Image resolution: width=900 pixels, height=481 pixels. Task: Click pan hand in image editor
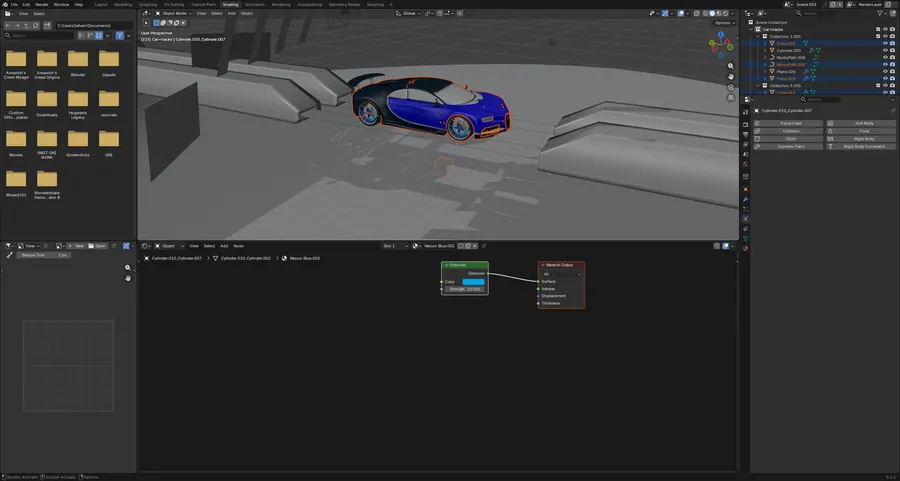(128, 278)
